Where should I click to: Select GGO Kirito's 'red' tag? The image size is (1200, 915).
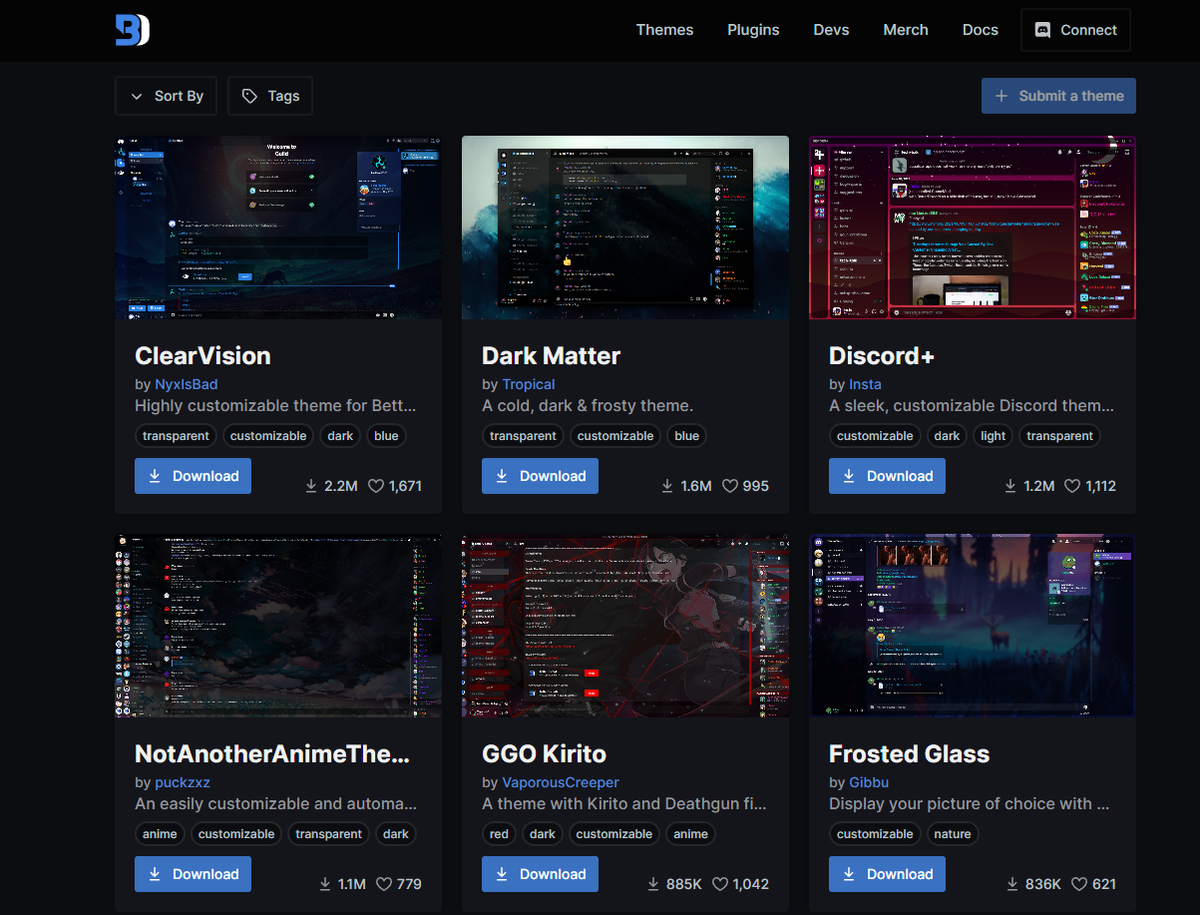[x=500, y=834]
